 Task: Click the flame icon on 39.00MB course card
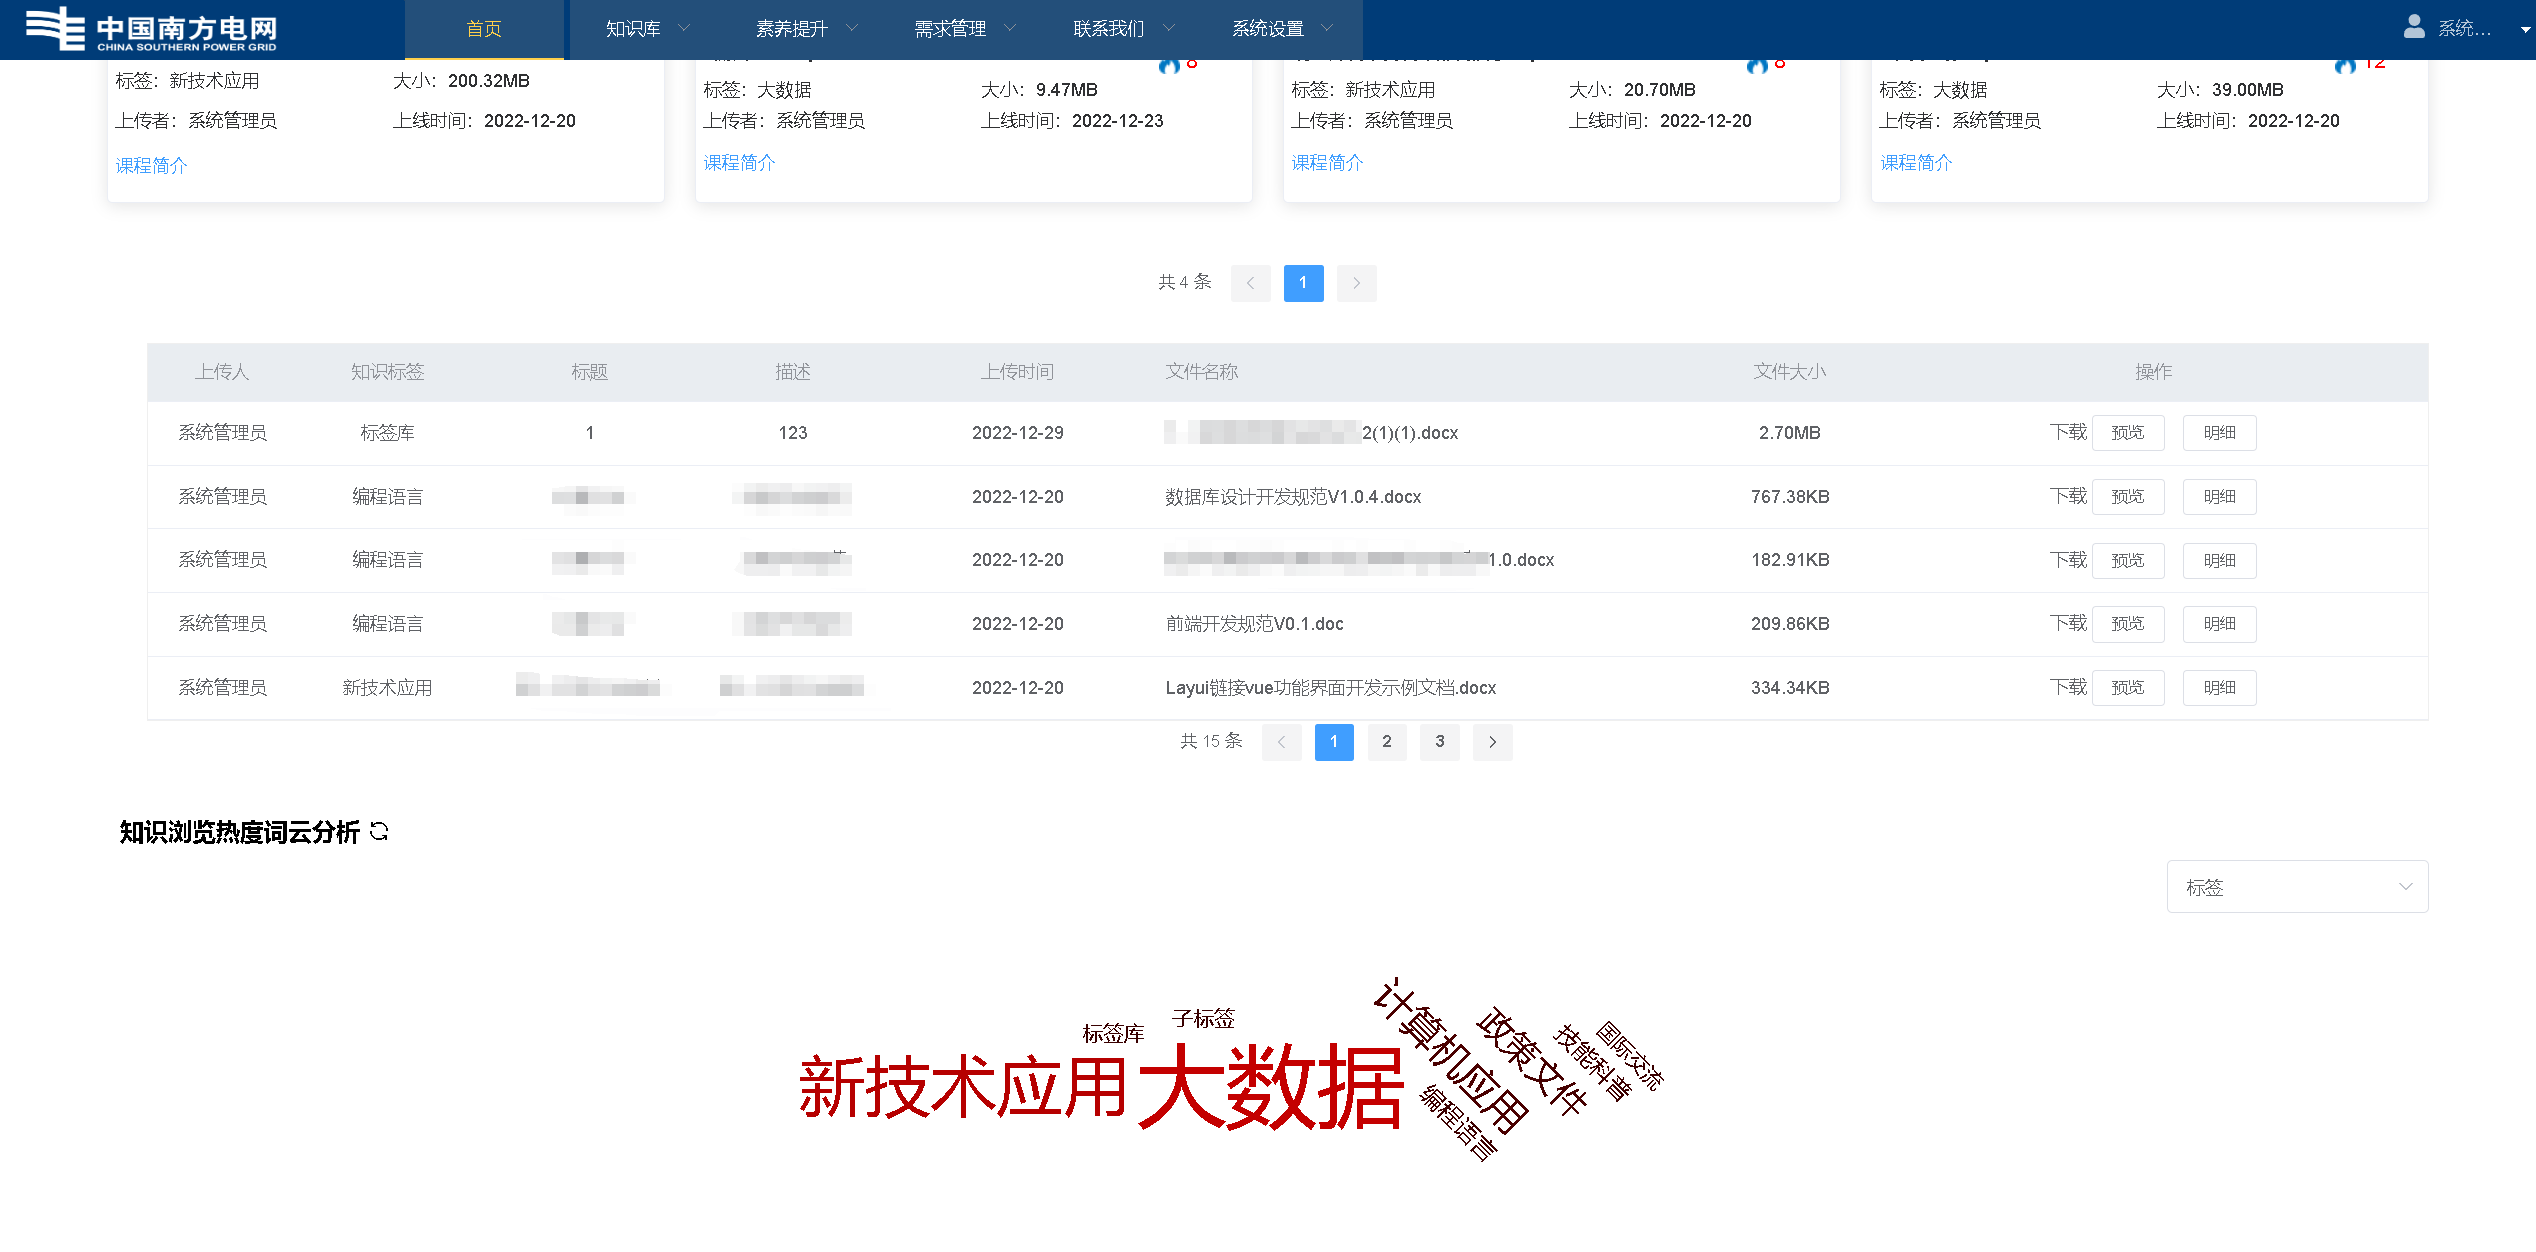click(2345, 65)
